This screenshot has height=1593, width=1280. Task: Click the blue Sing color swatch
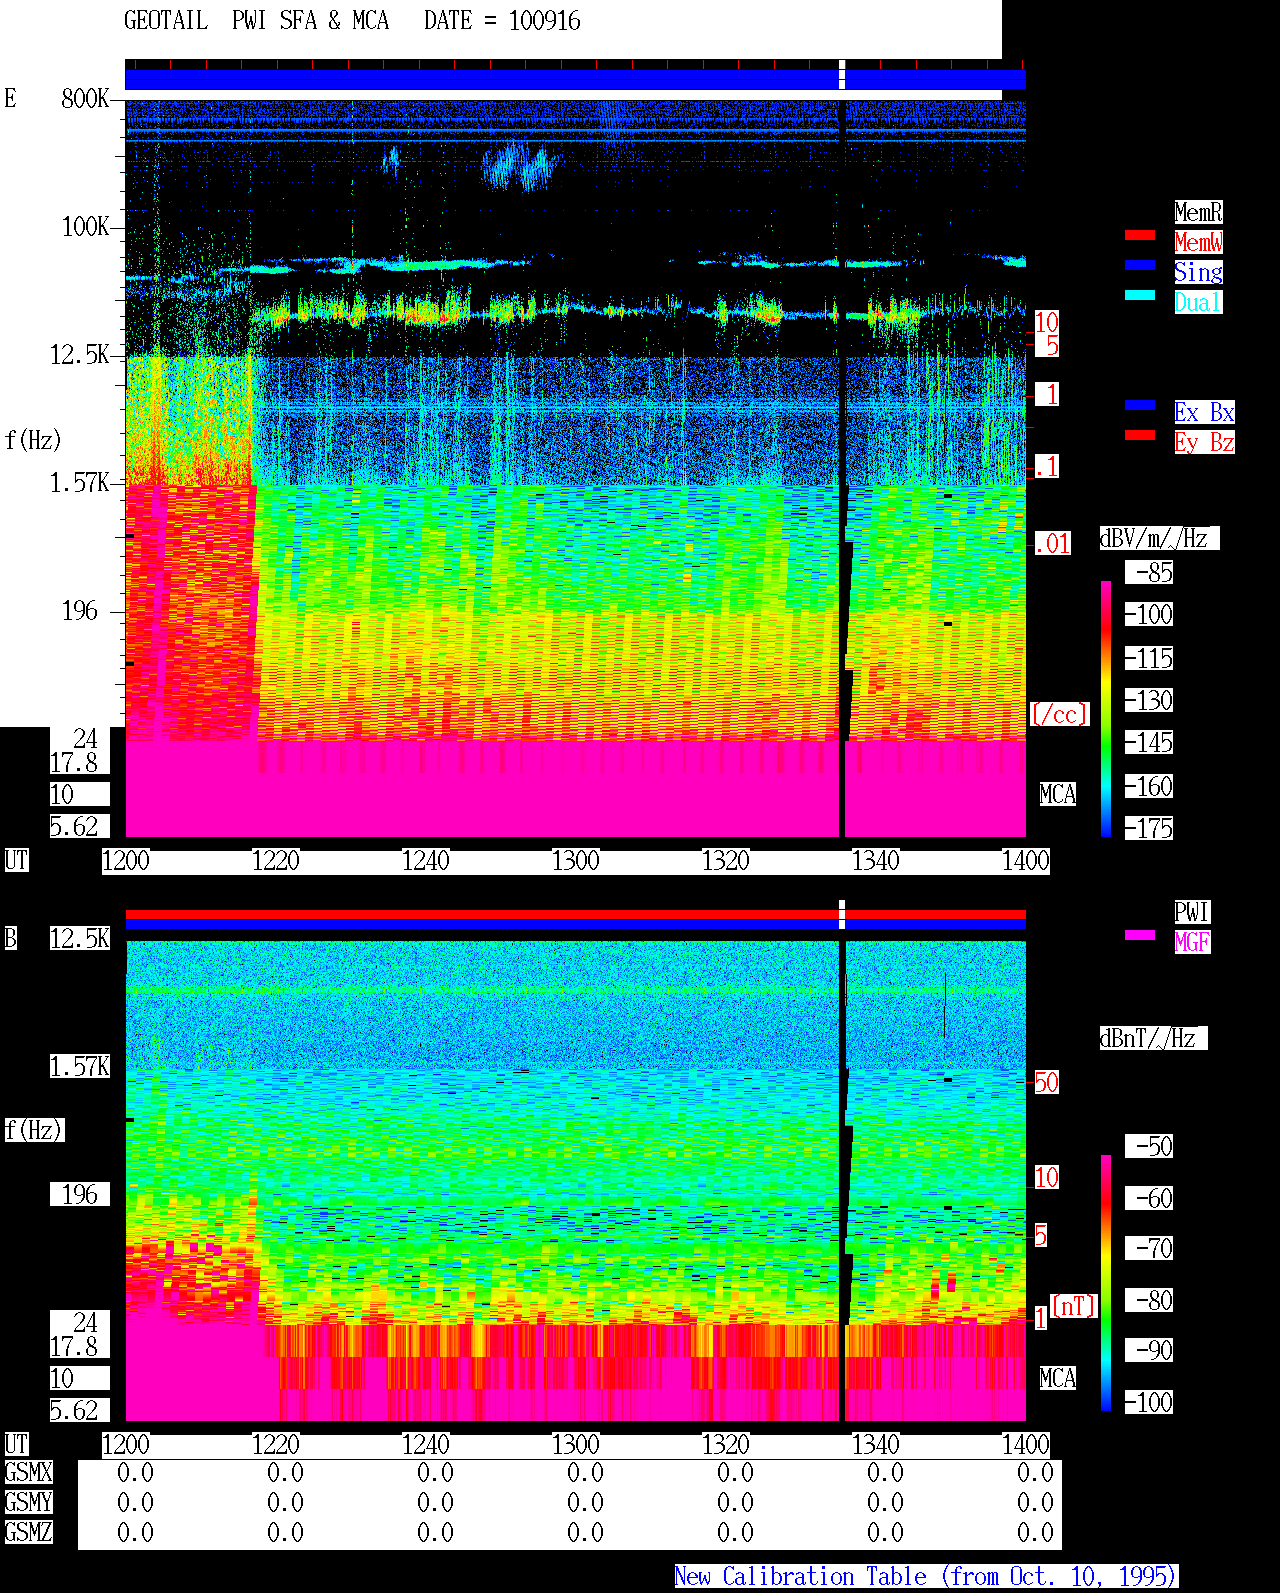(x=1140, y=265)
